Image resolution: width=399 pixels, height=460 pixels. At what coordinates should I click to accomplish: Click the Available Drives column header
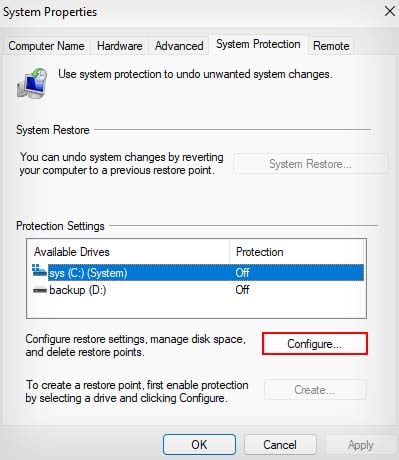click(x=129, y=252)
